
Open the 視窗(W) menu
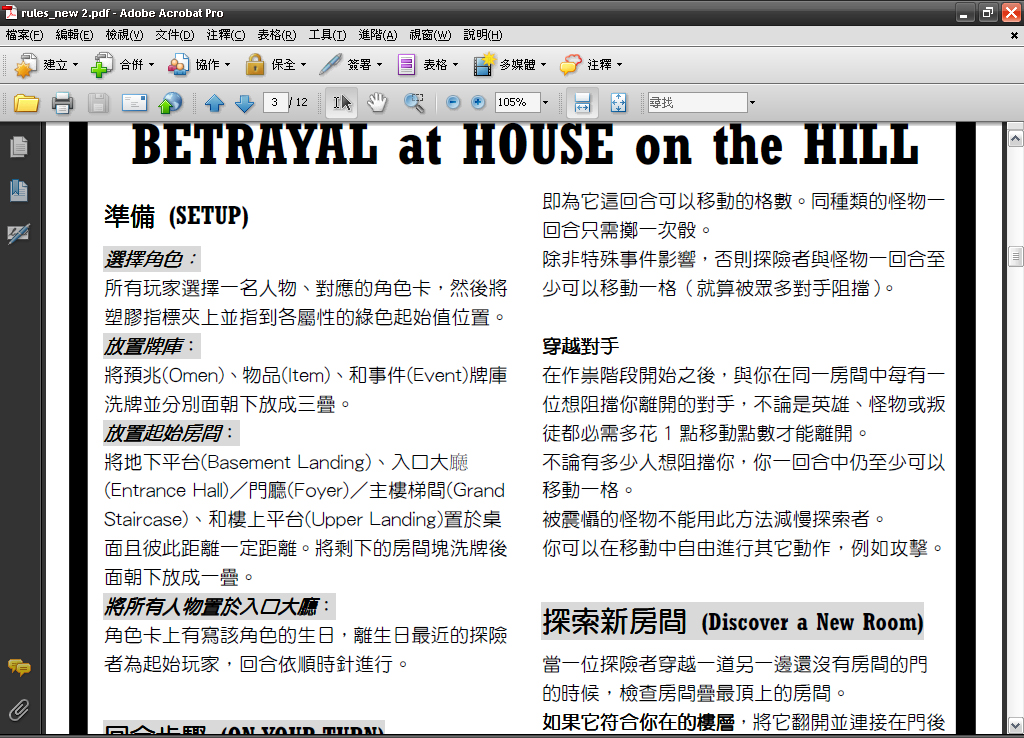(430, 35)
